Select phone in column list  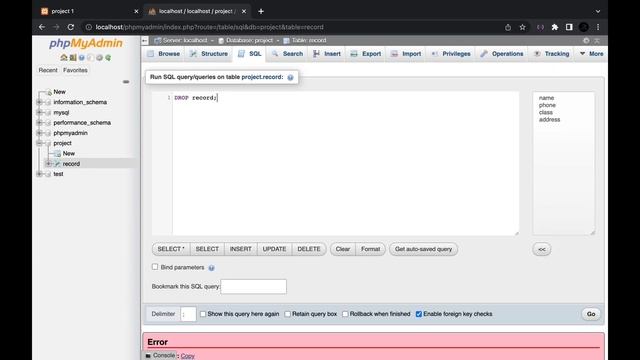click(x=547, y=105)
